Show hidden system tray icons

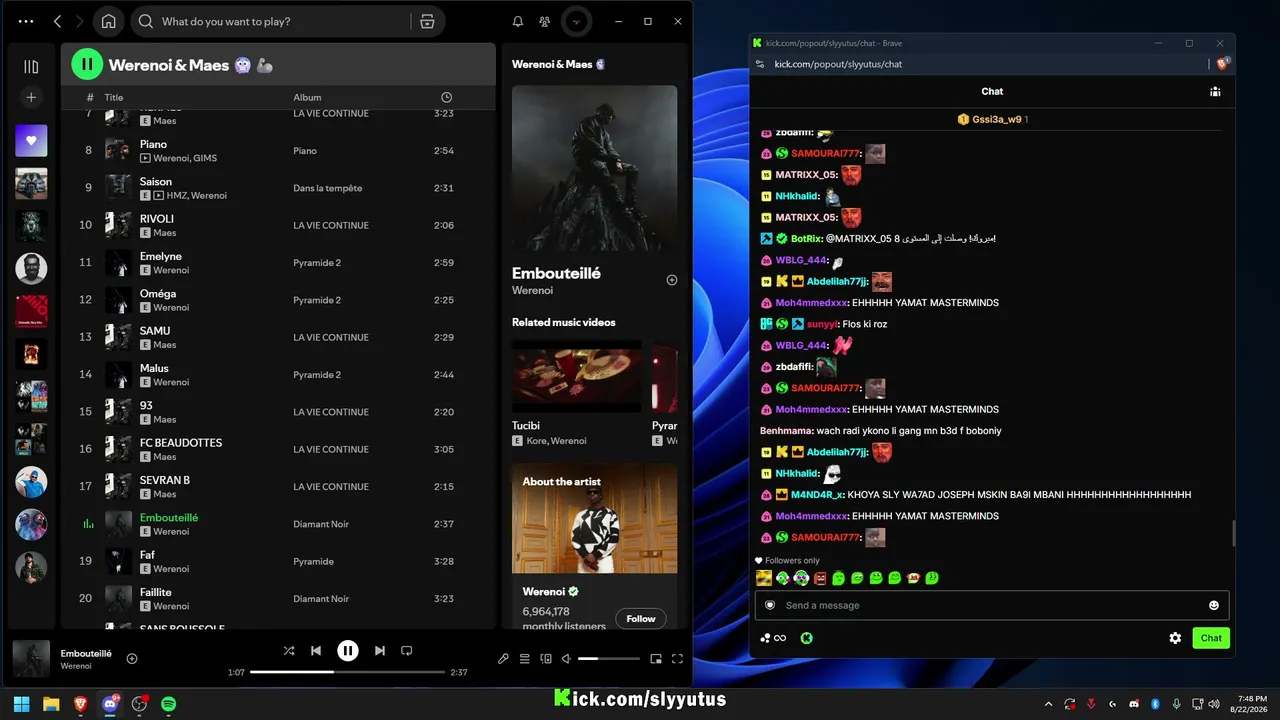pyautogui.click(x=1048, y=704)
